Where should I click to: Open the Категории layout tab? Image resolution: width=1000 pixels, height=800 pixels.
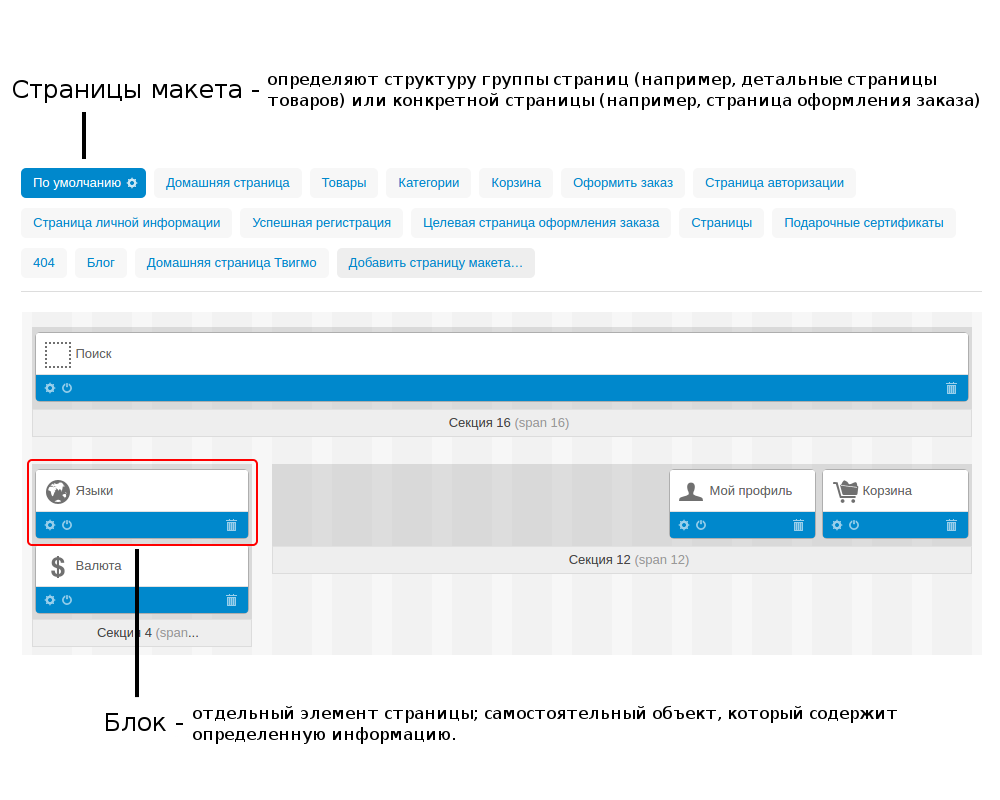tap(428, 182)
